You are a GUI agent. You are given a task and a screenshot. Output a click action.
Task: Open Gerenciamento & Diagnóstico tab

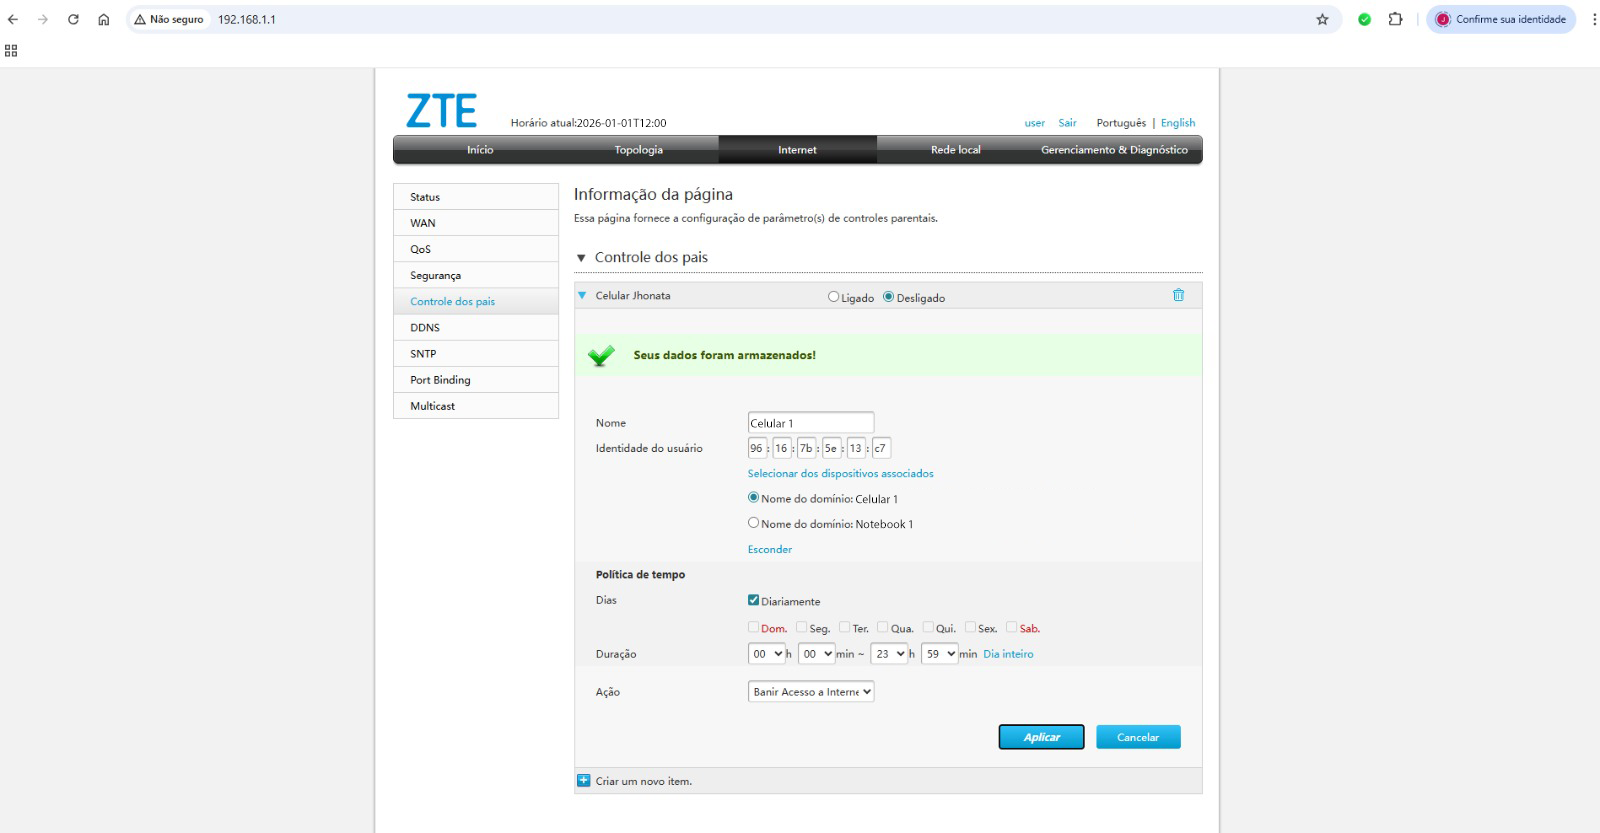pos(1114,150)
